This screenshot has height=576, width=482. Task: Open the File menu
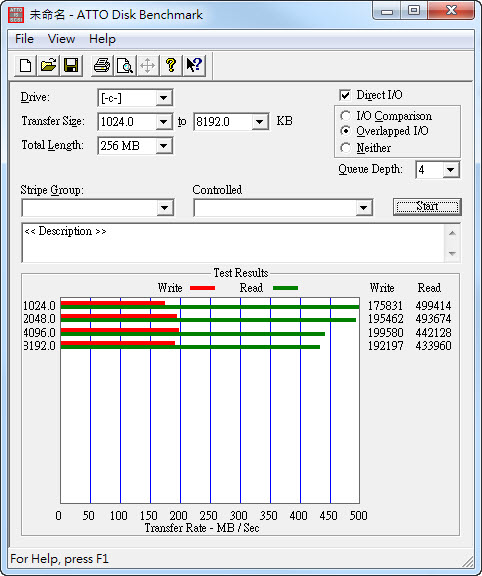[24, 39]
